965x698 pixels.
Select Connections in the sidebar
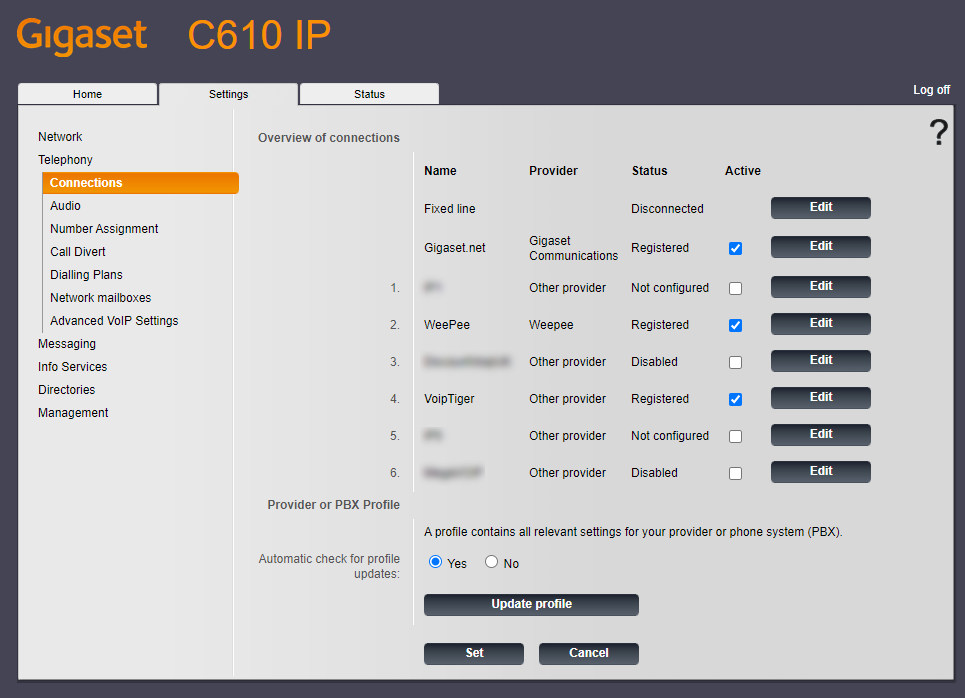click(140, 183)
